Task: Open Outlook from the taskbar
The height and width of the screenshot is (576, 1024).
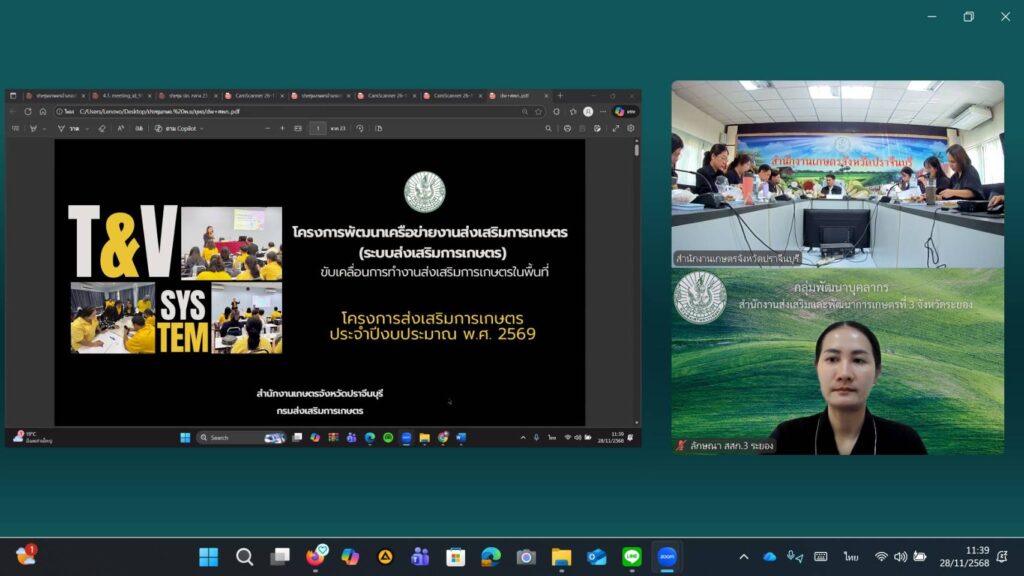Action: click(x=597, y=557)
